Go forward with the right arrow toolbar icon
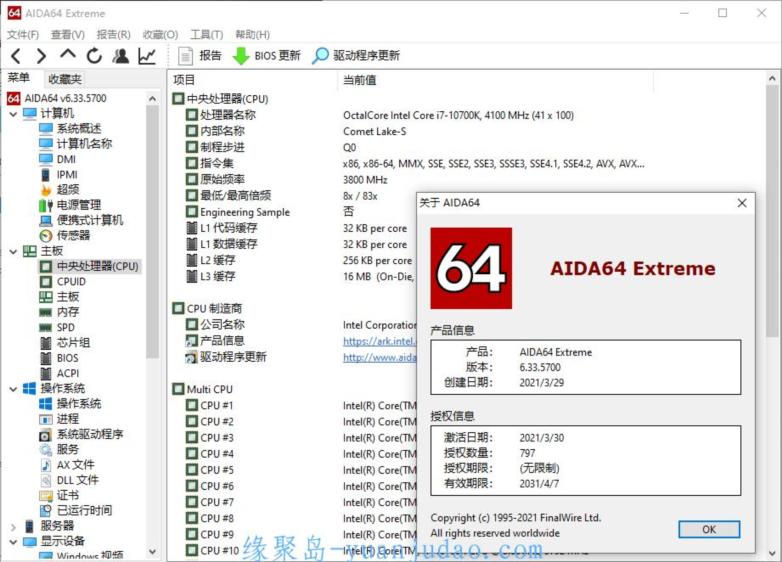782x562 pixels. tap(41, 56)
